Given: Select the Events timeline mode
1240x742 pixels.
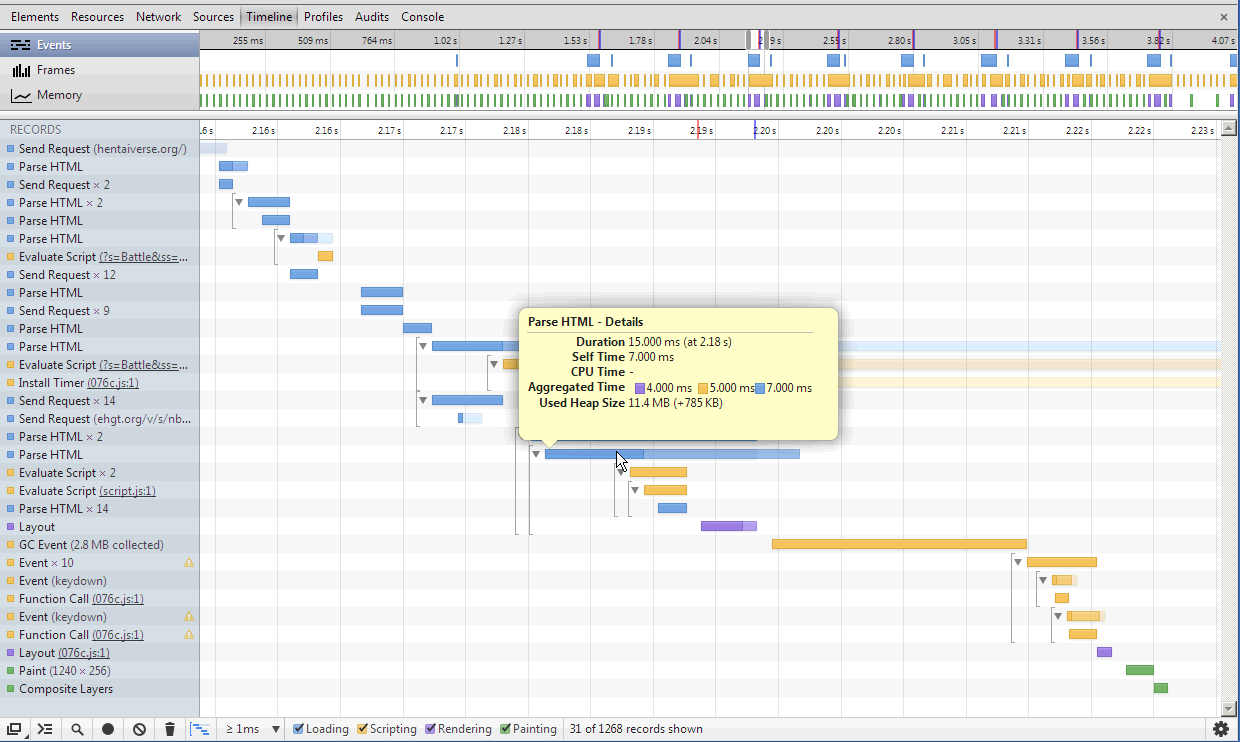Looking at the screenshot, I should pyautogui.click(x=100, y=45).
